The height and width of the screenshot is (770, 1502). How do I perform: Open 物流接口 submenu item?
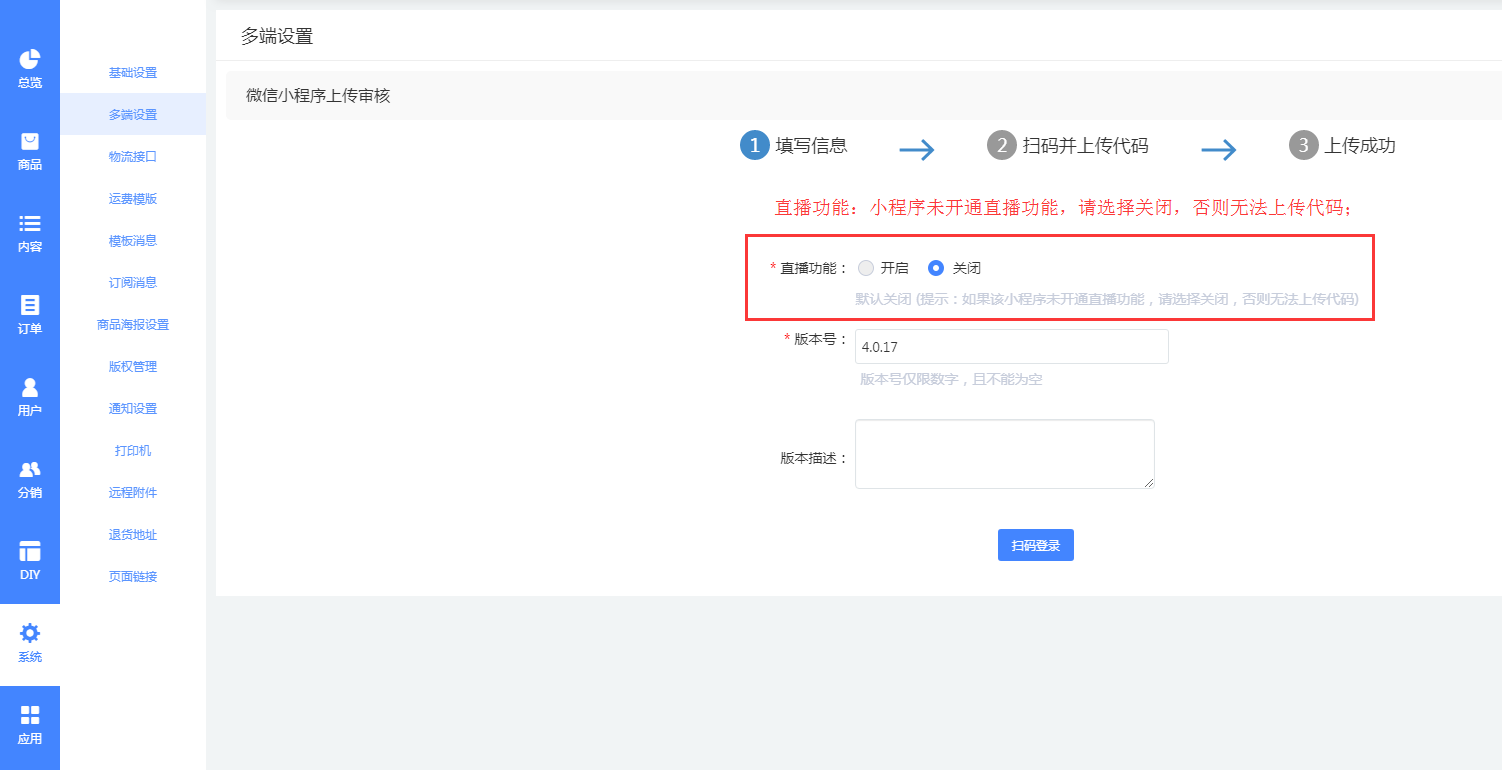[133, 157]
